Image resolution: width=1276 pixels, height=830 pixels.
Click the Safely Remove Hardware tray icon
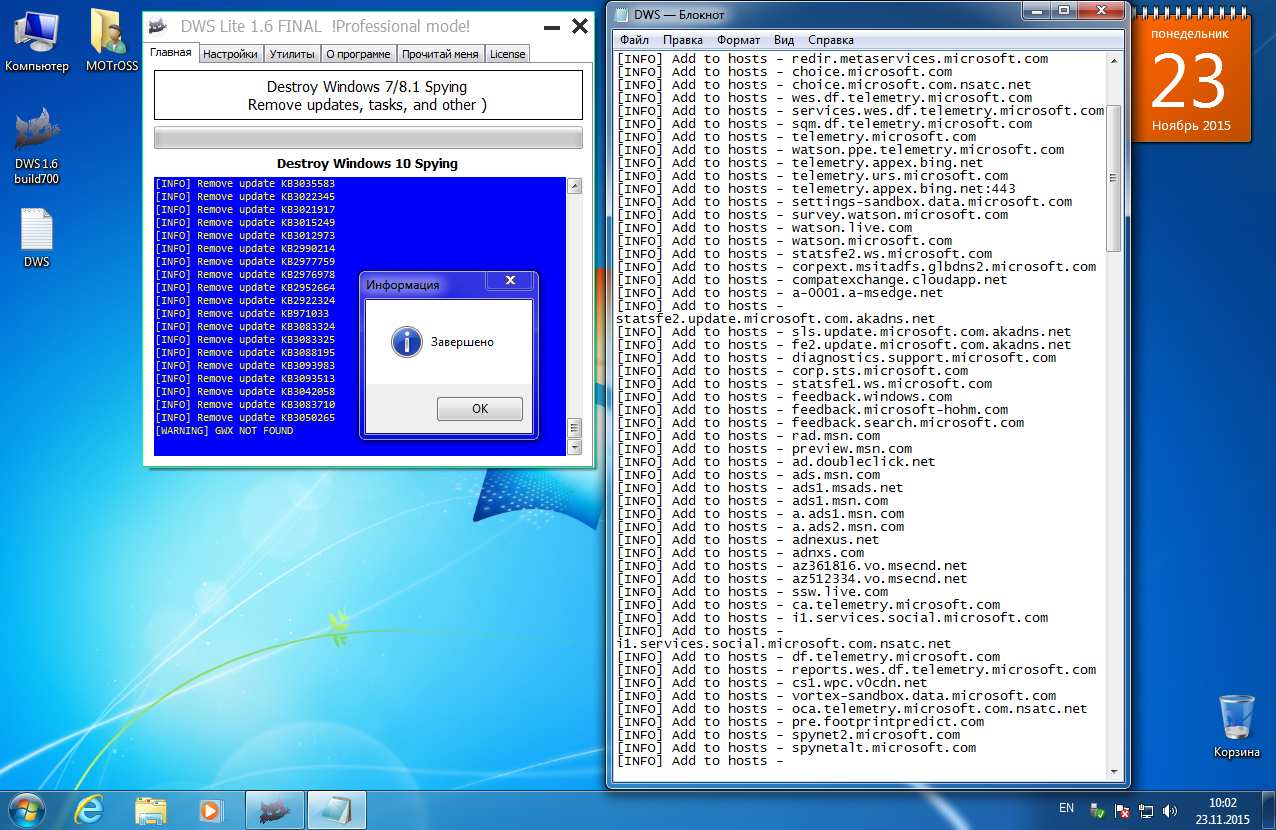pyautogui.click(x=1097, y=809)
